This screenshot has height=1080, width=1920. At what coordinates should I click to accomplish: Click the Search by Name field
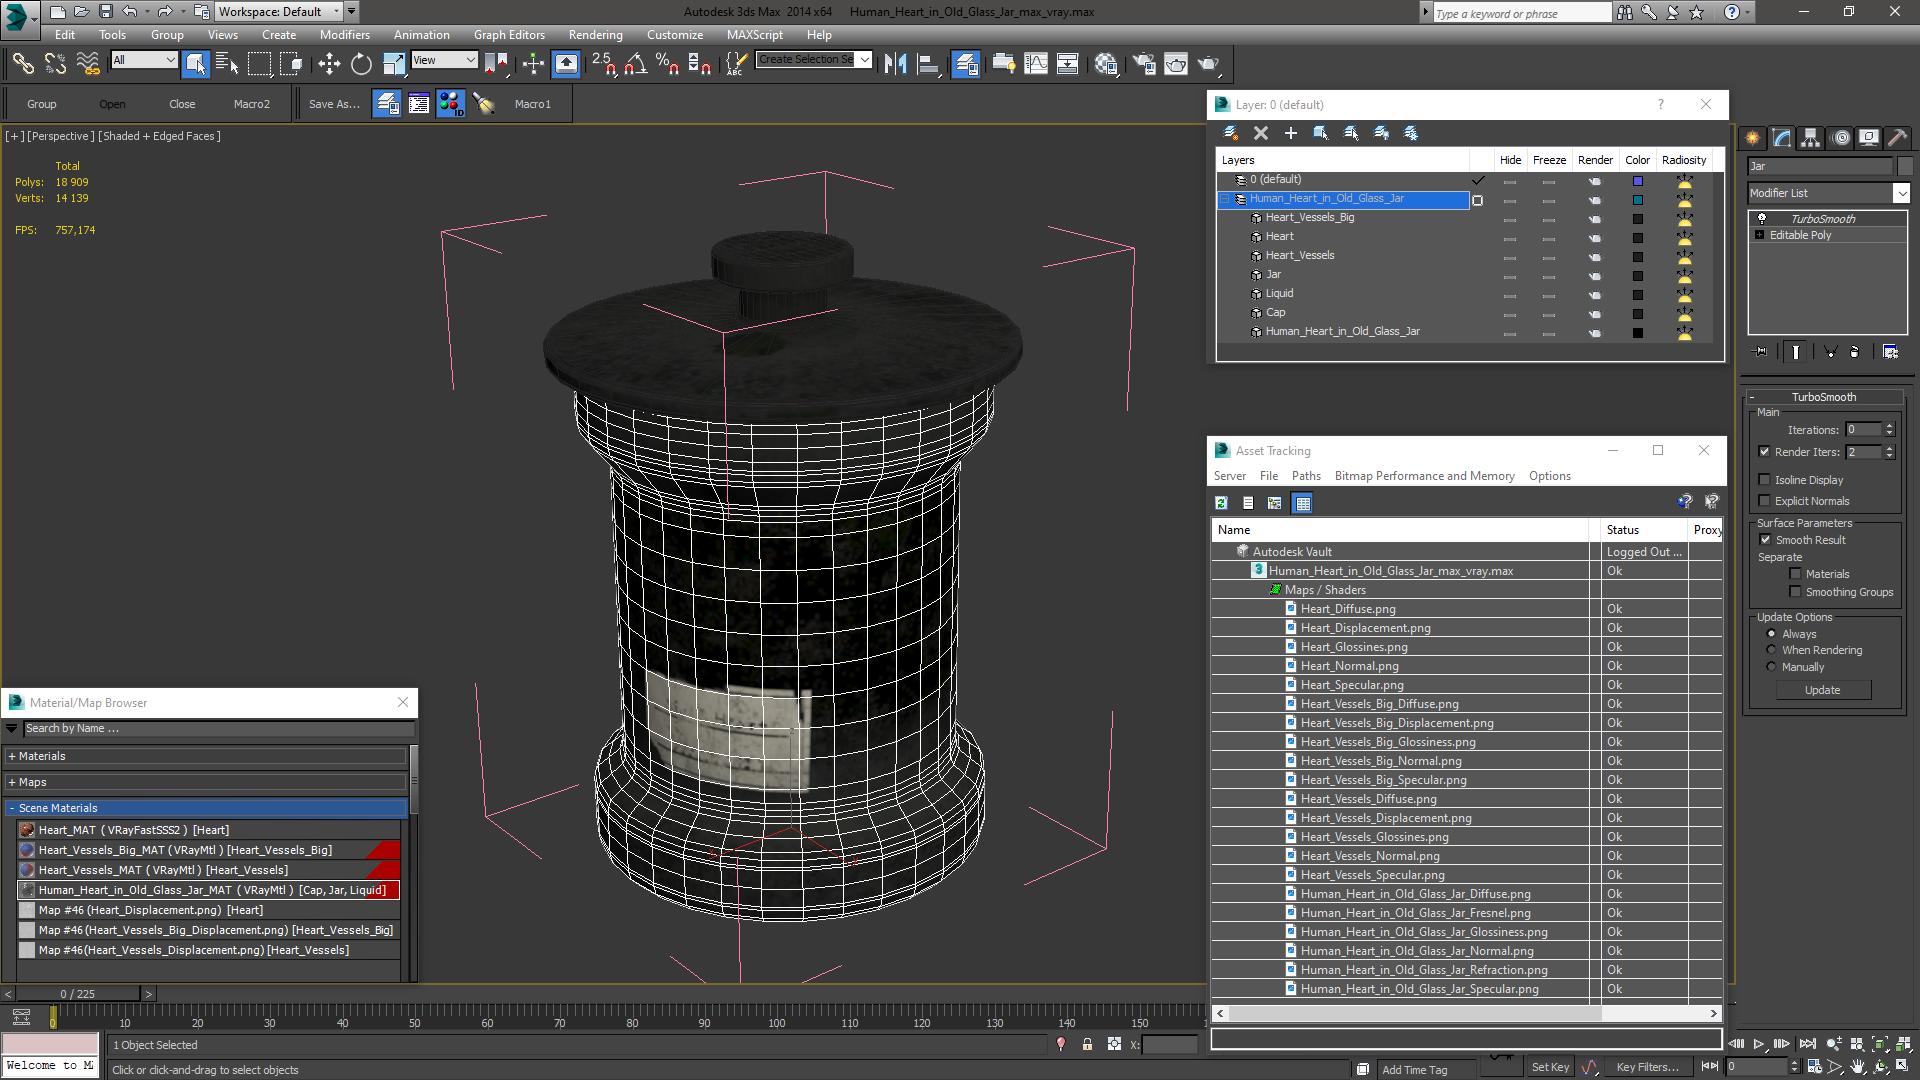tap(218, 728)
